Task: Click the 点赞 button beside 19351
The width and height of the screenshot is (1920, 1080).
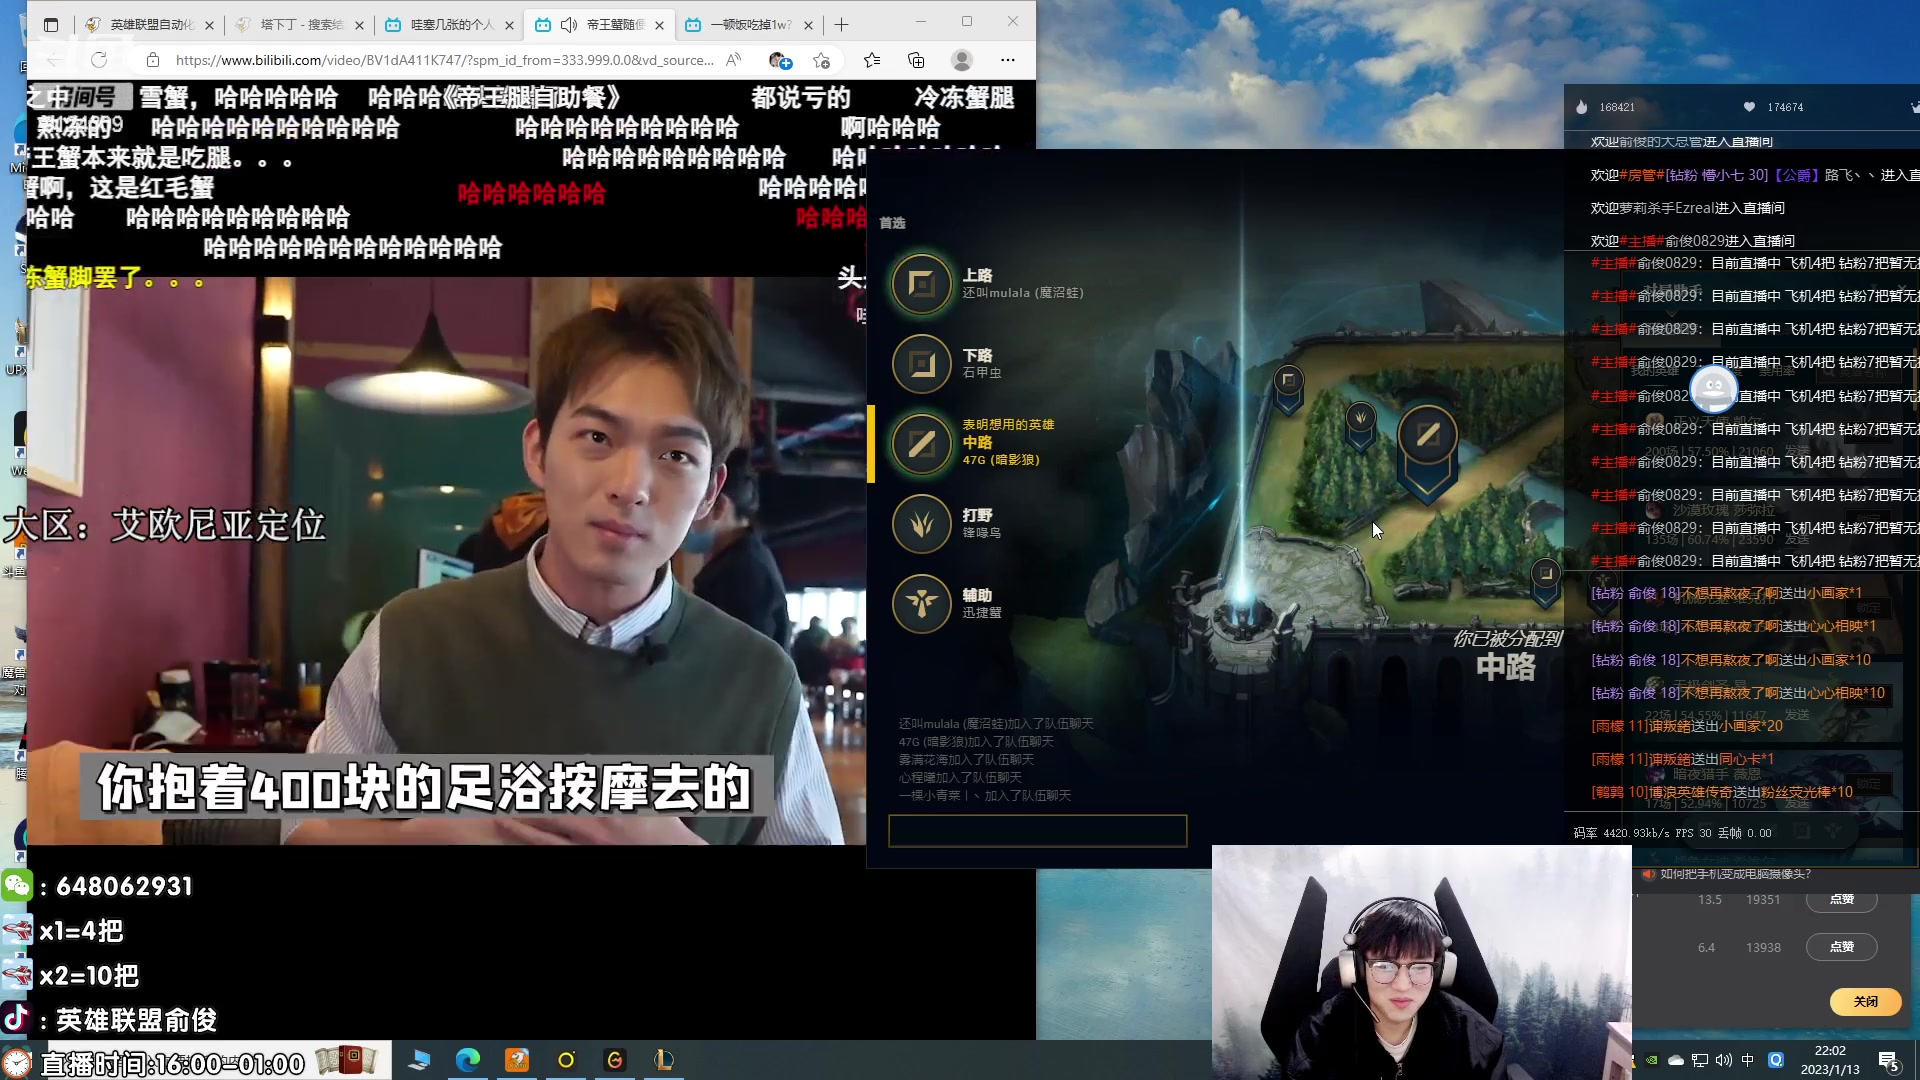Action: coord(1841,900)
